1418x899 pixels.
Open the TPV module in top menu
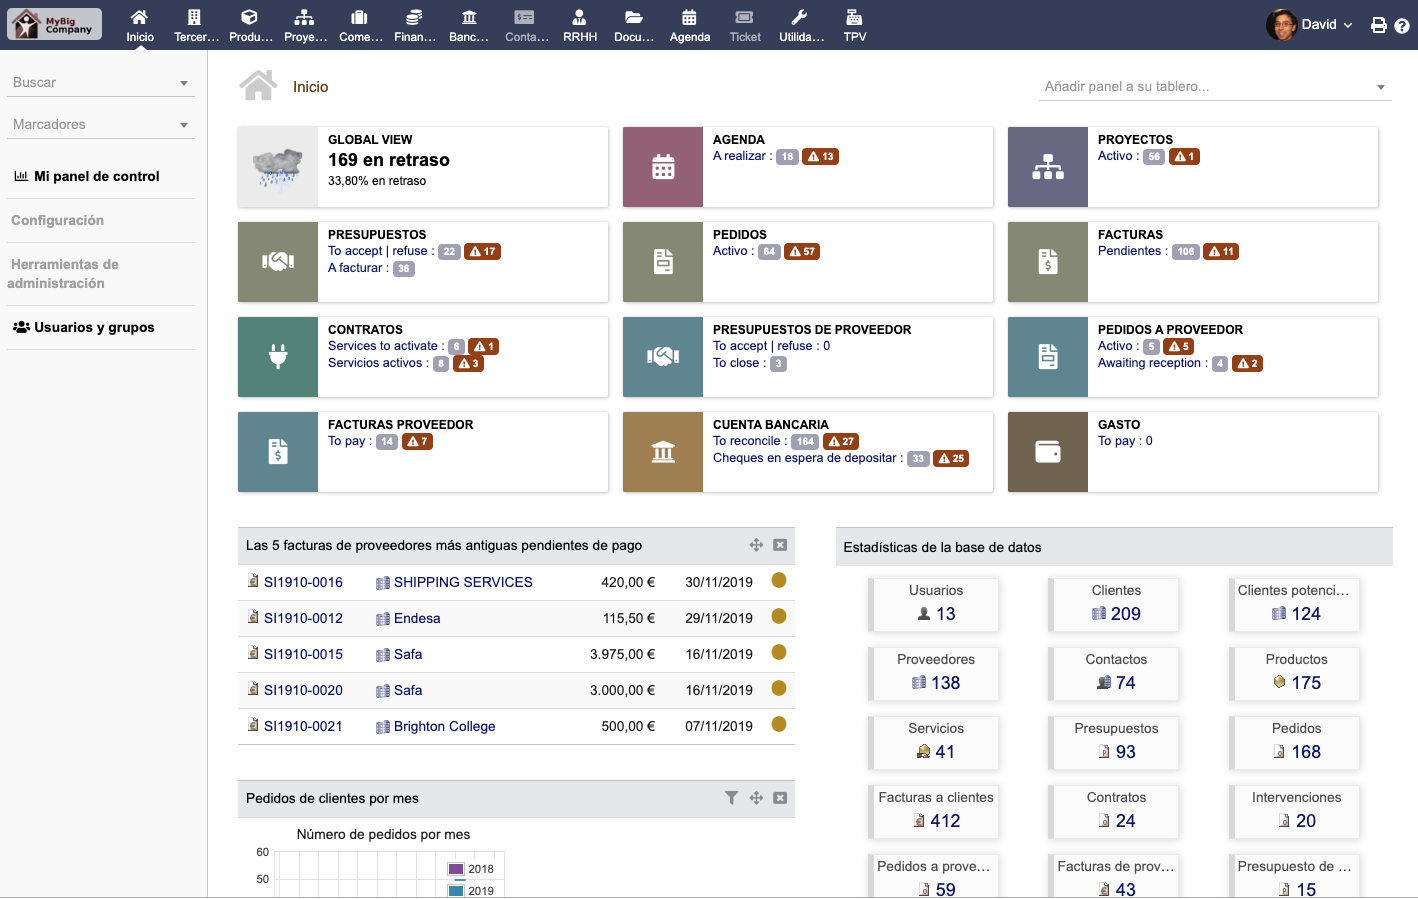(854, 25)
